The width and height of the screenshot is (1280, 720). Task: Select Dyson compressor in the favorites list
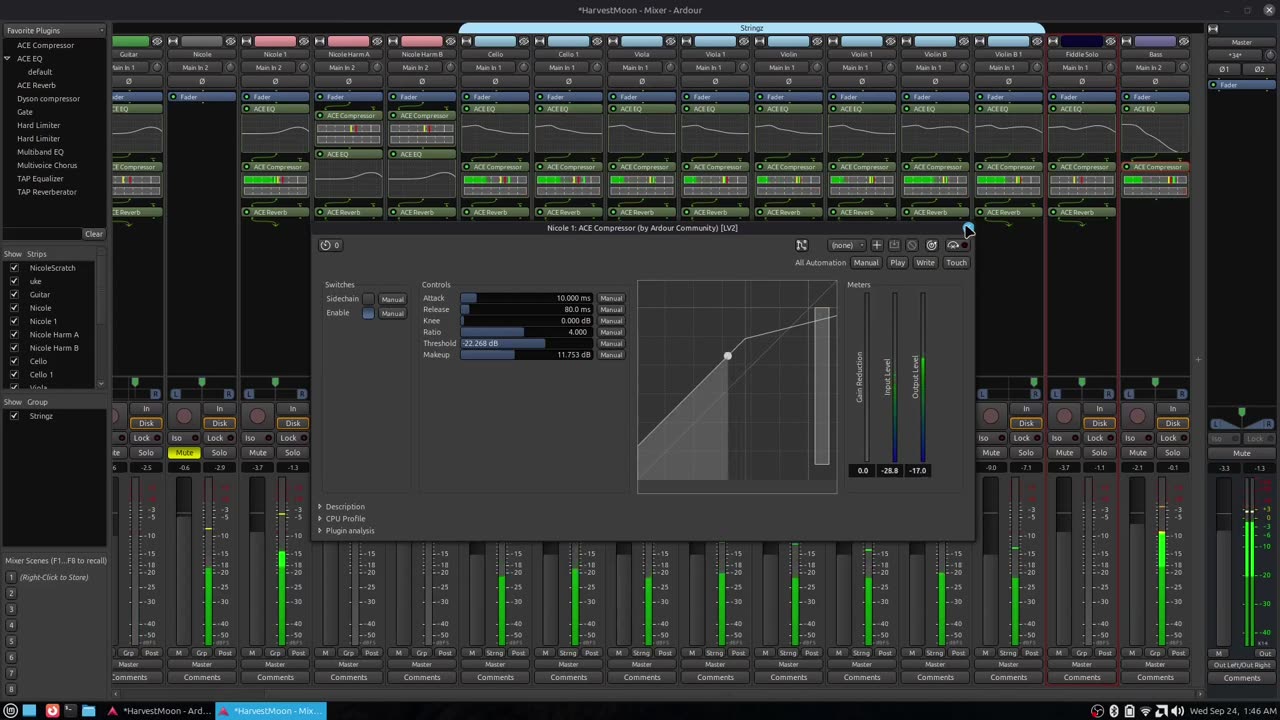coord(48,99)
